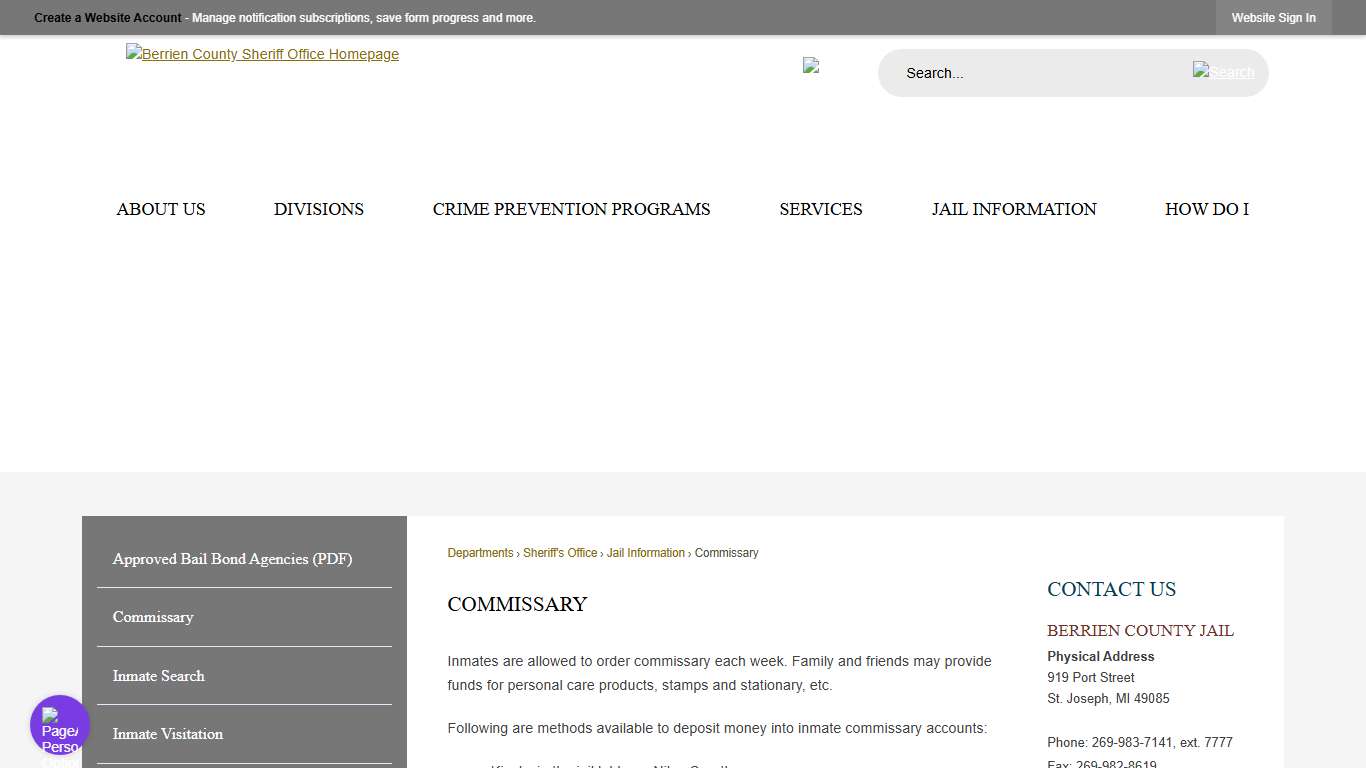
Task: Click the Jail Information breadcrumb link
Action: pos(646,553)
